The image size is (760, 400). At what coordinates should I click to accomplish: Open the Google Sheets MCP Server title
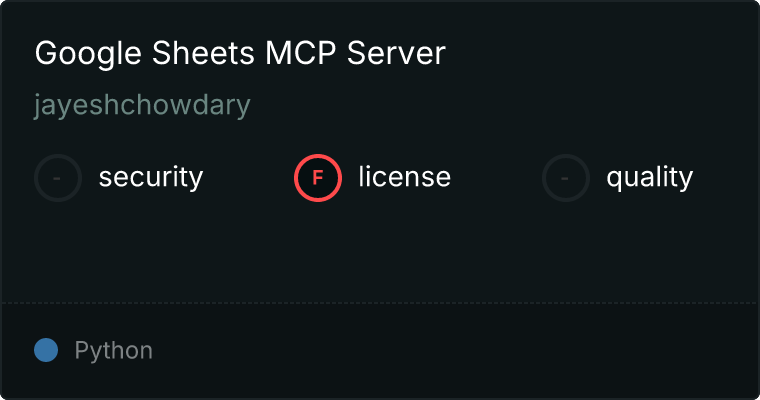[240, 53]
